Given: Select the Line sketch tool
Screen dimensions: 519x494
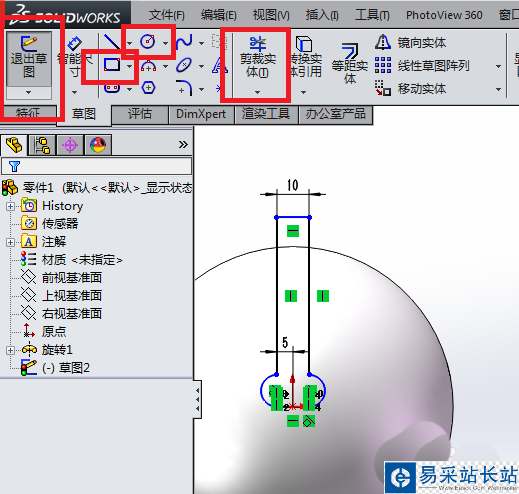Looking at the screenshot, I should click(112, 42).
